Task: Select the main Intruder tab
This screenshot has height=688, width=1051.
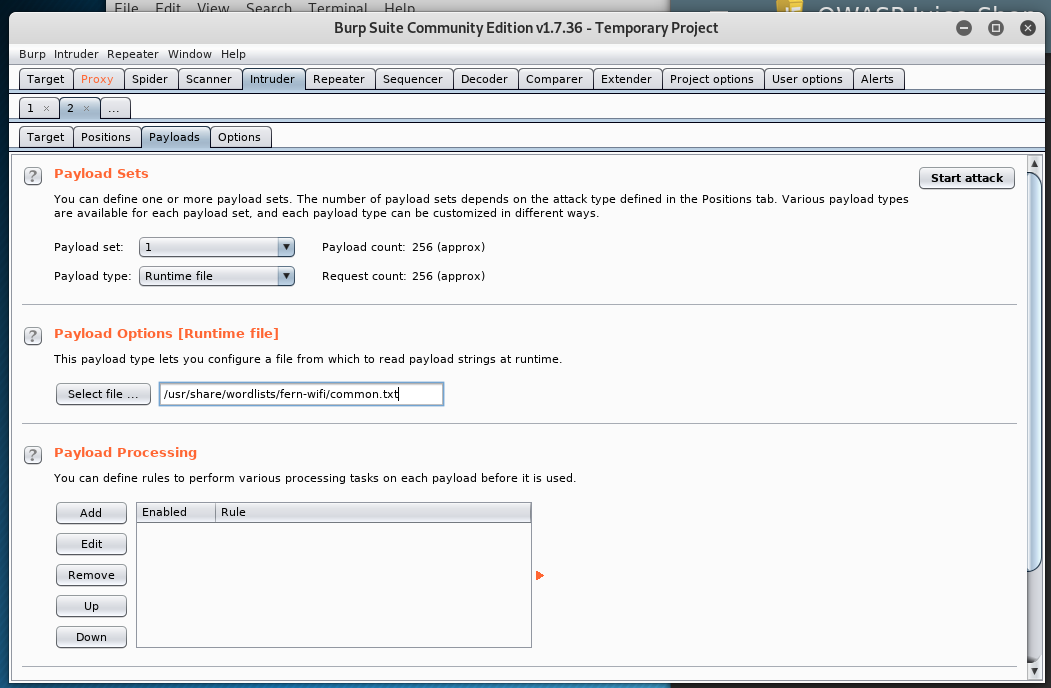Action: point(272,79)
